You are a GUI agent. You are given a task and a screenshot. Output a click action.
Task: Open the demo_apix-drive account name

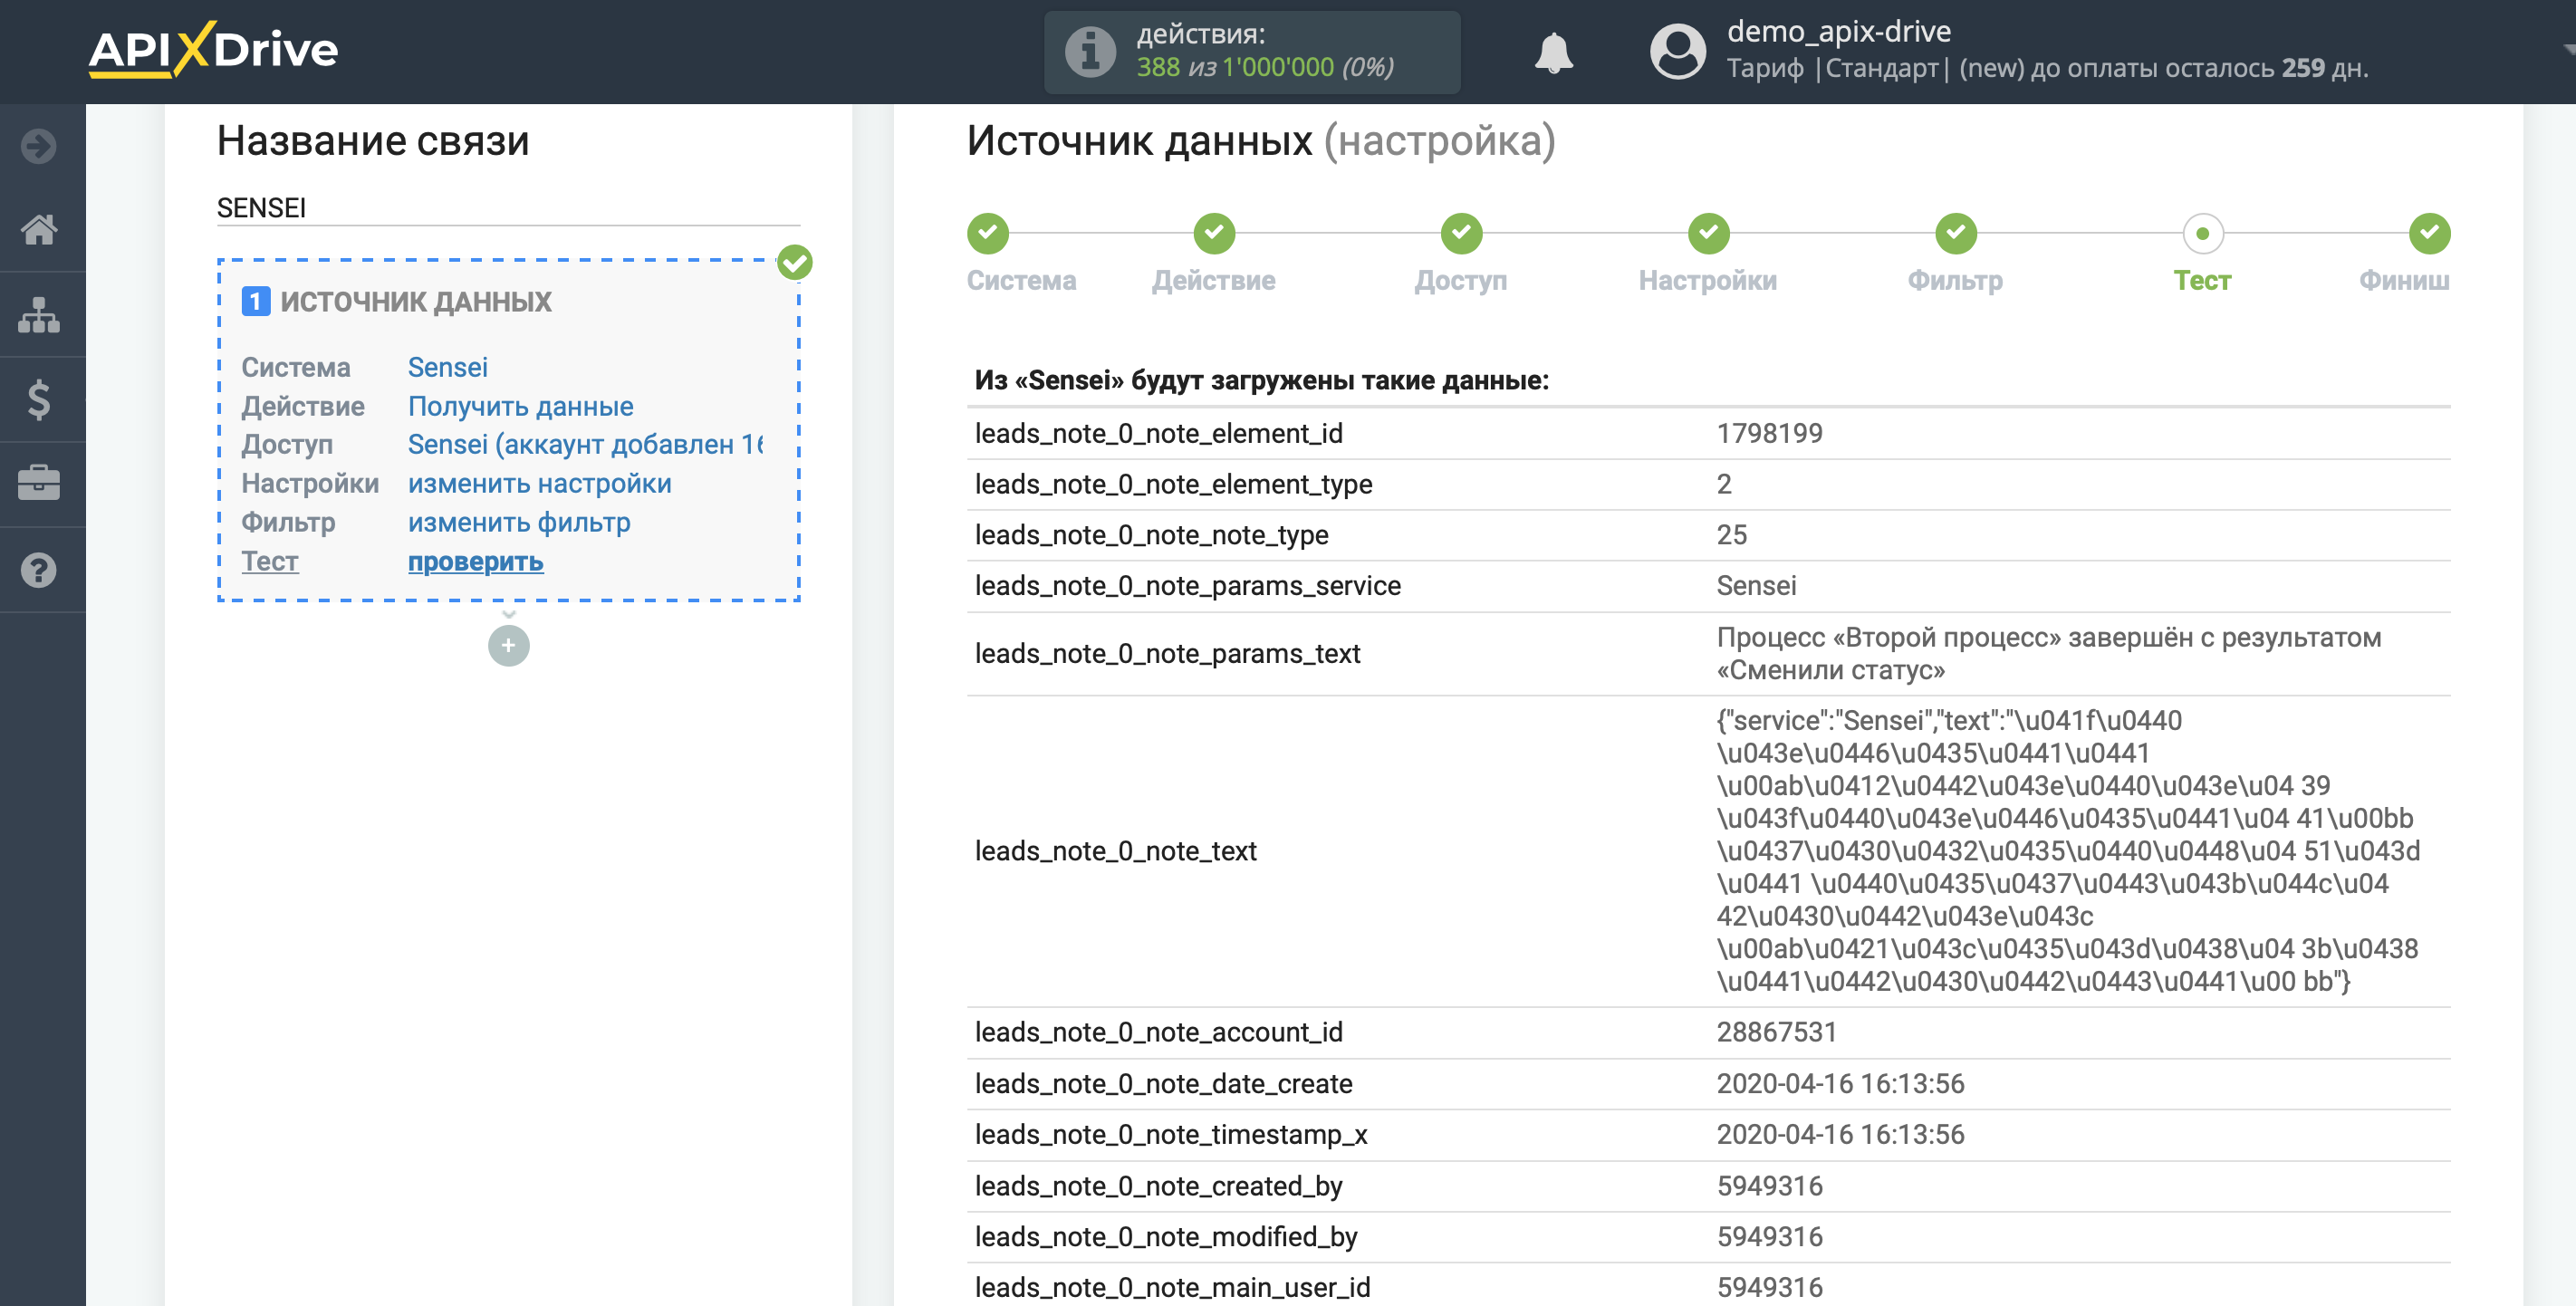point(1838,31)
